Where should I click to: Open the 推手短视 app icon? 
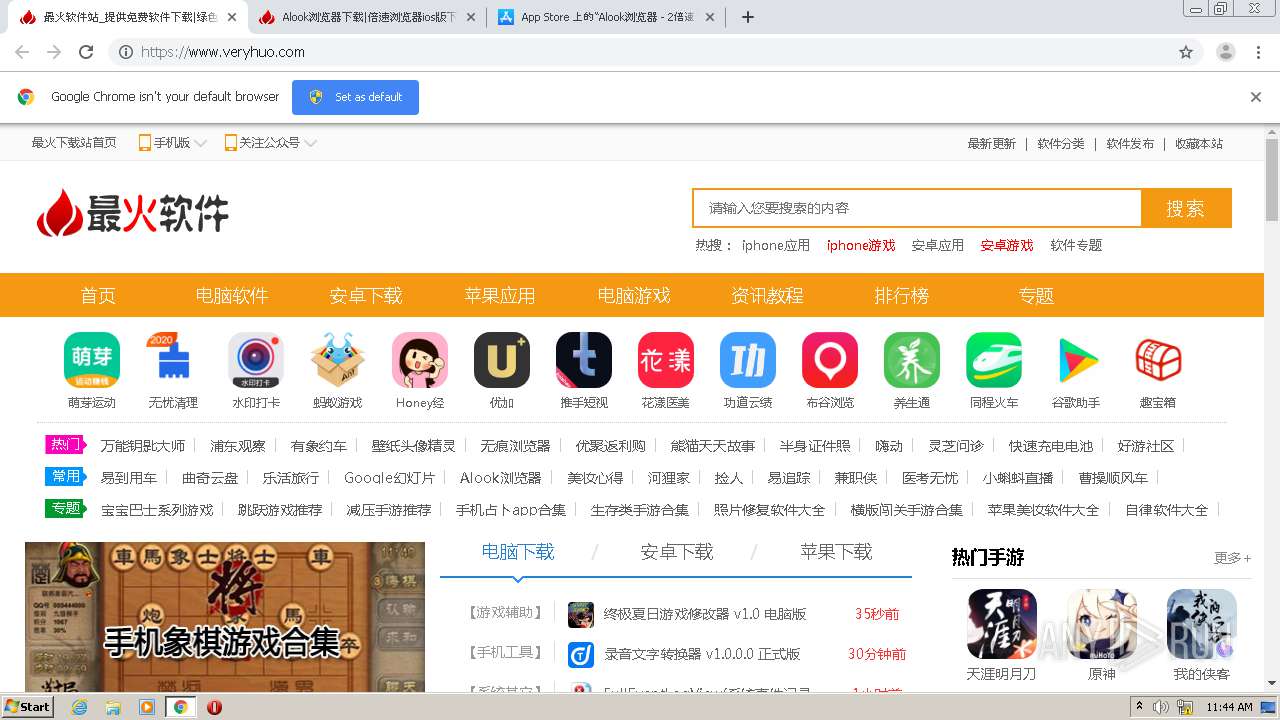[584, 360]
